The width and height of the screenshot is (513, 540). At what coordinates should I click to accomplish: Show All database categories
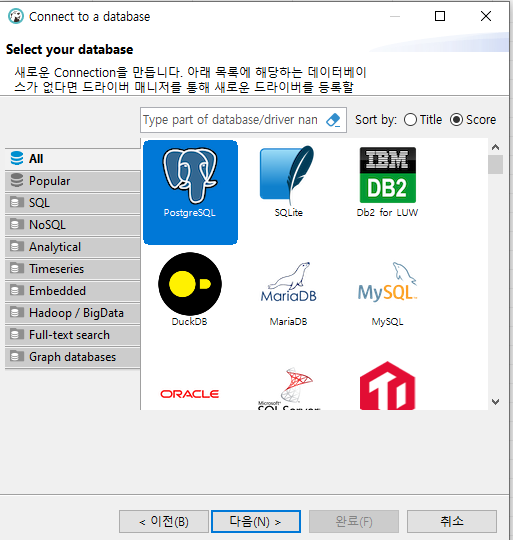[x=73, y=159]
